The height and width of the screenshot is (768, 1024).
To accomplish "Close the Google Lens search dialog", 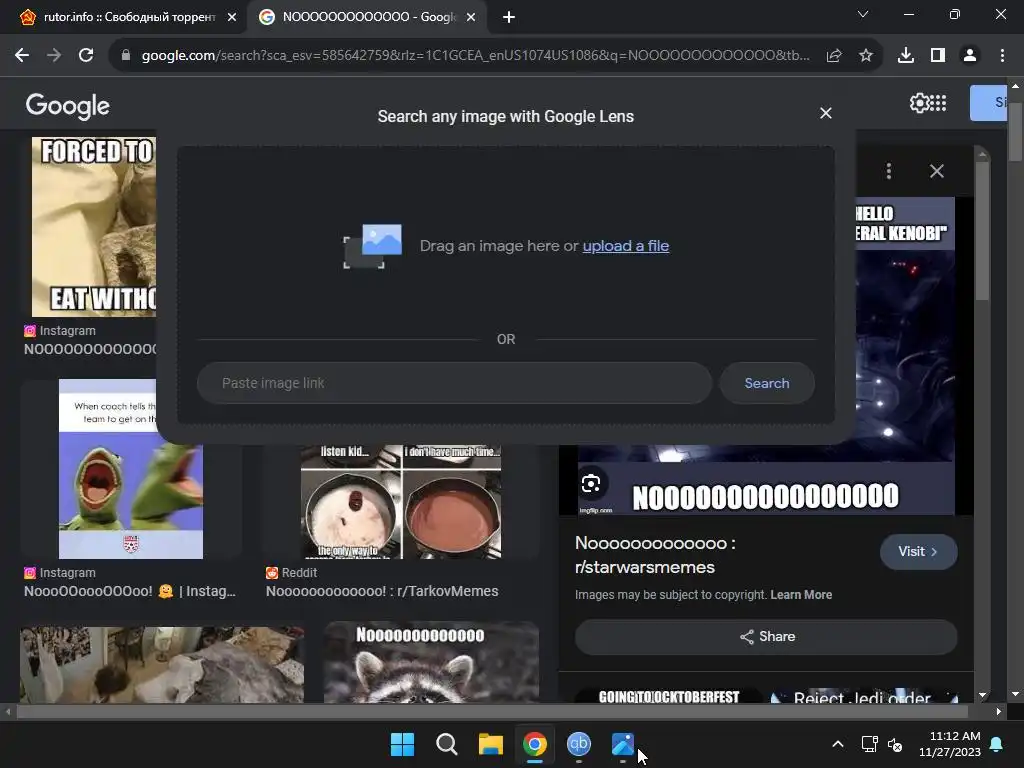I will 825,114.
